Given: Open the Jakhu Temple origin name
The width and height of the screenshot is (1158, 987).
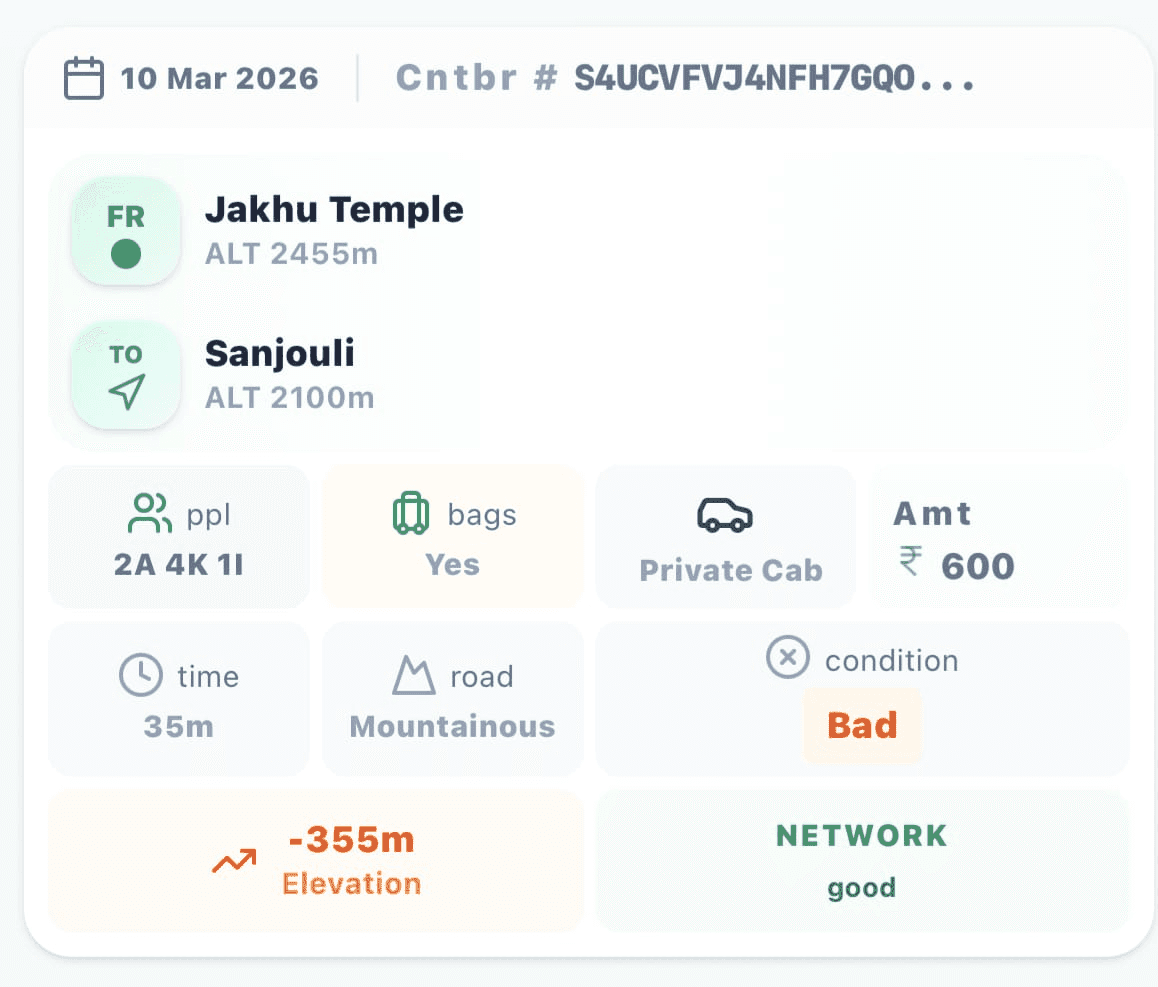Looking at the screenshot, I should coord(334,210).
